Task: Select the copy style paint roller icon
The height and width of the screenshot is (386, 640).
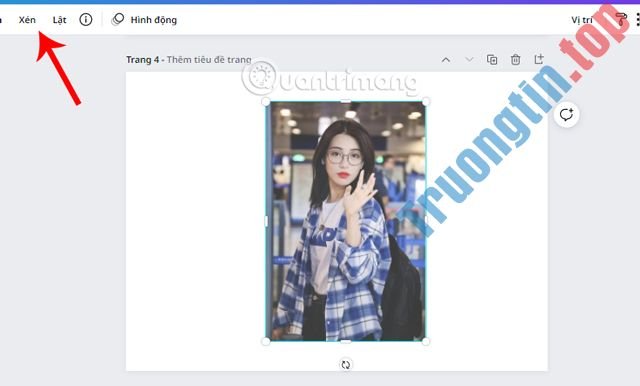Action: (x=621, y=20)
